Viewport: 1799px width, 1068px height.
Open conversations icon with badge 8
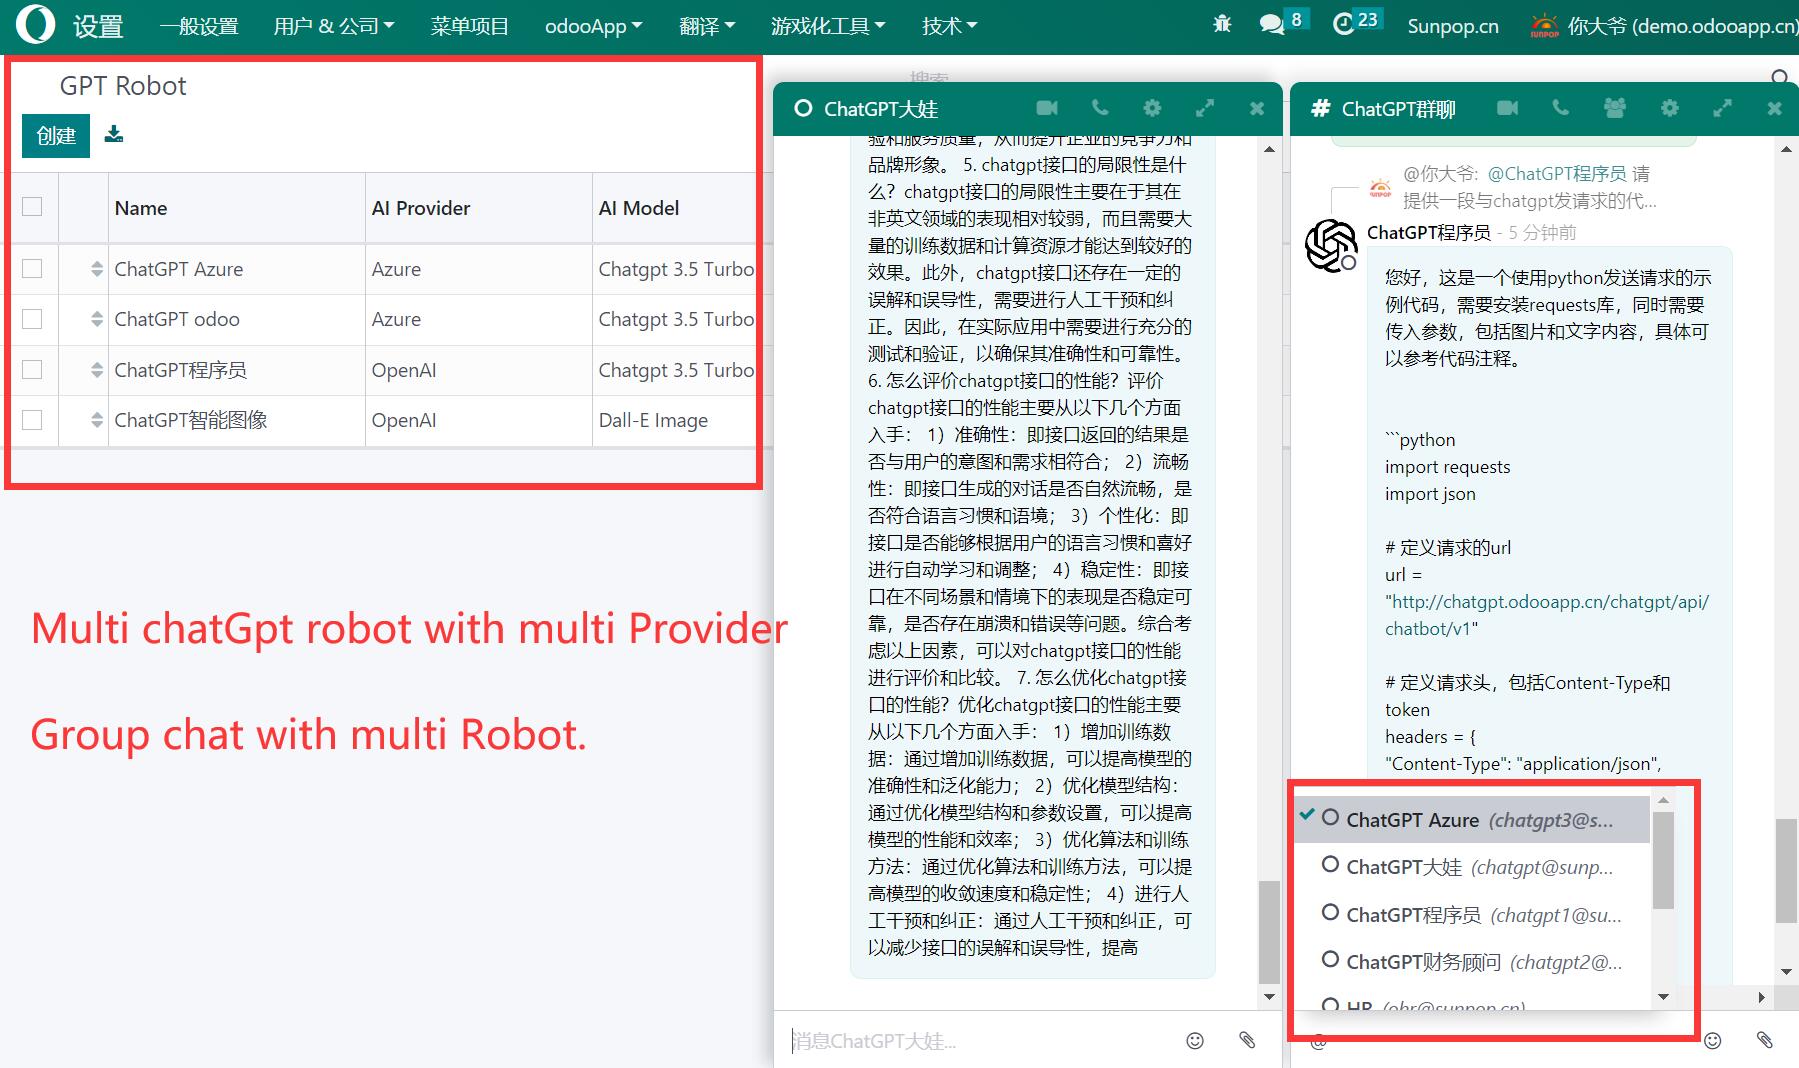coord(1272,24)
